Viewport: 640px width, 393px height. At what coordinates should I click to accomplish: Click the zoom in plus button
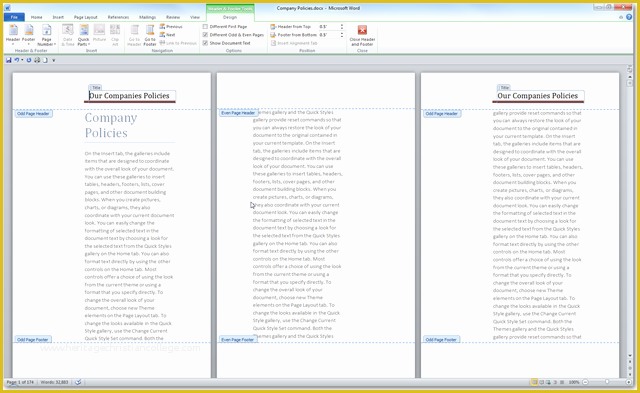pyautogui.click(x=629, y=382)
